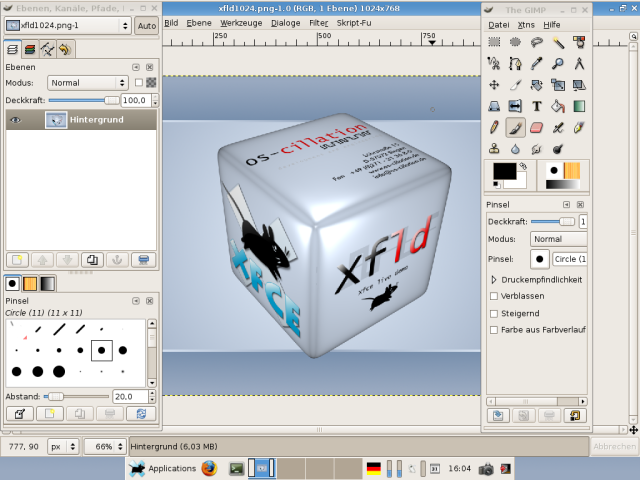
Task: Select the Perspective tool
Action: (x=494, y=106)
